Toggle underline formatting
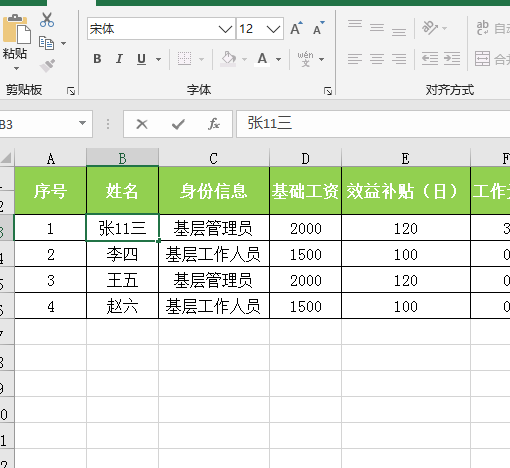This screenshot has width=510, height=468. [x=142, y=59]
